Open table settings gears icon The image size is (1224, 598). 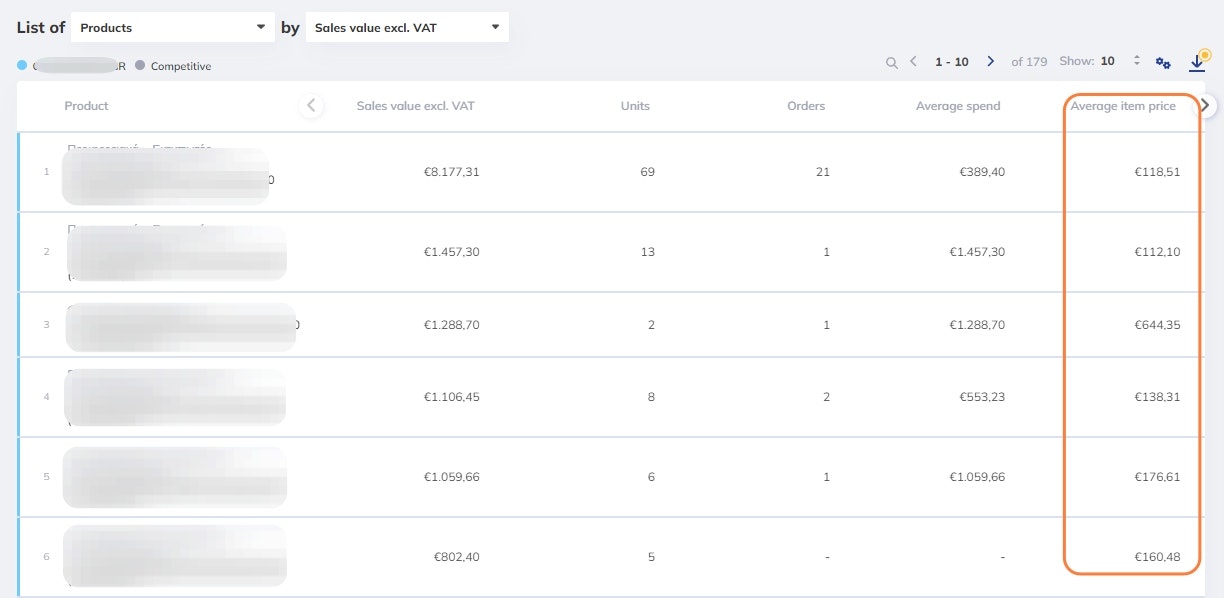pyautogui.click(x=1163, y=62)
